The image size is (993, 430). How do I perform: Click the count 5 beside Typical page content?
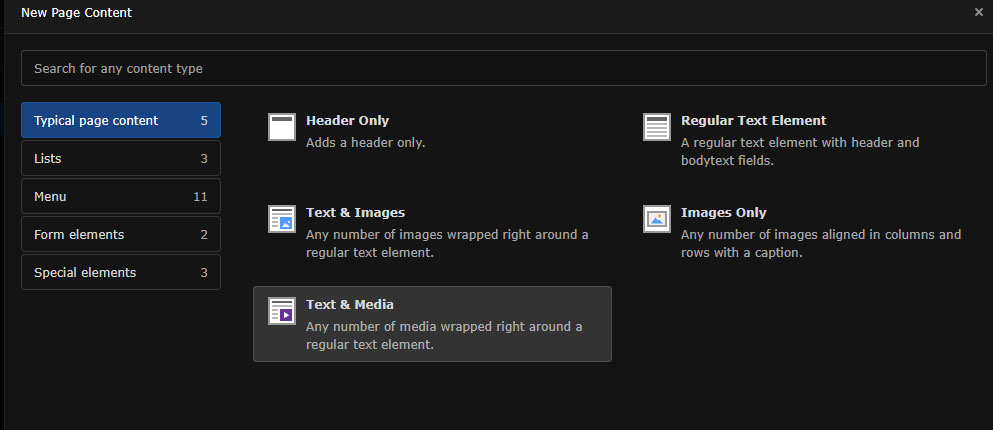point(204,120)
